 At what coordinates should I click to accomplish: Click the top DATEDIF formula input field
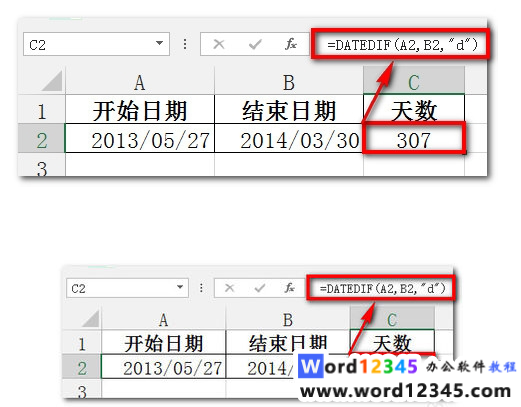[x=401, y=44]
